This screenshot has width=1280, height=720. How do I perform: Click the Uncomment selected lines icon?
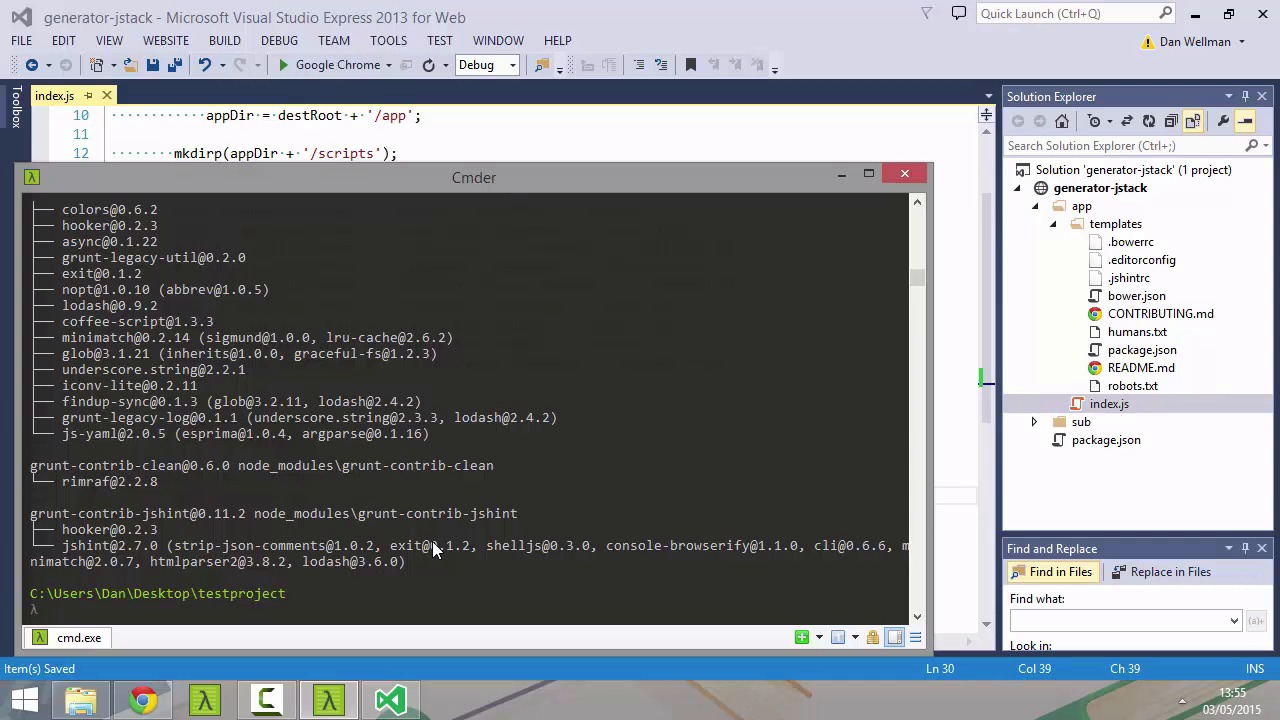(660, 65)
